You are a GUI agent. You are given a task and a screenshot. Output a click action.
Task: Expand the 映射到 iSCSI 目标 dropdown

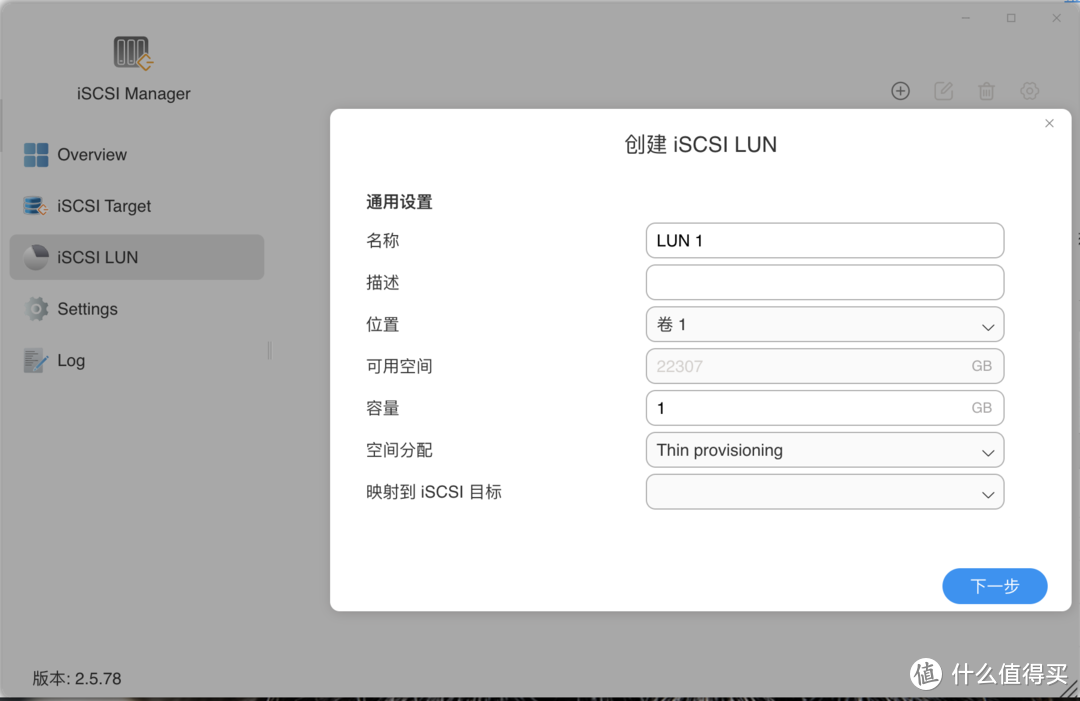pyautogui.click(x=824, y=492)
